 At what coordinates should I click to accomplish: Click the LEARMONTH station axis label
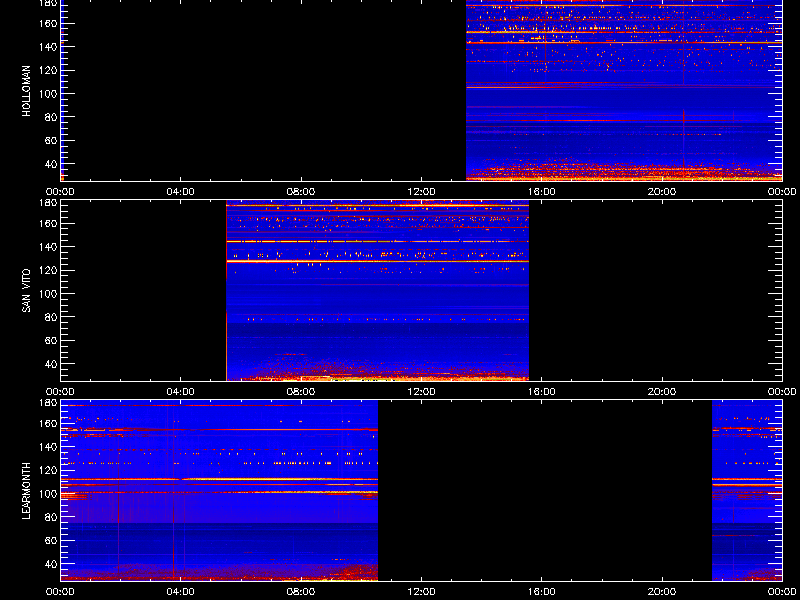pos(27,491)
